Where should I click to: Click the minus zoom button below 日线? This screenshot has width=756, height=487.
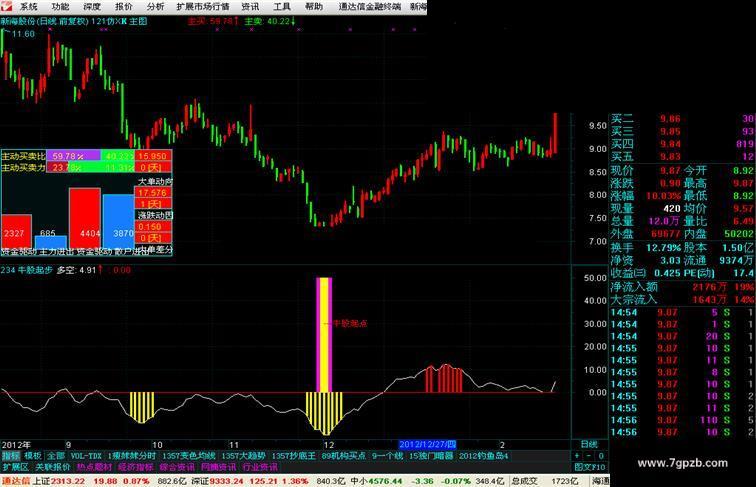point(589,456)
